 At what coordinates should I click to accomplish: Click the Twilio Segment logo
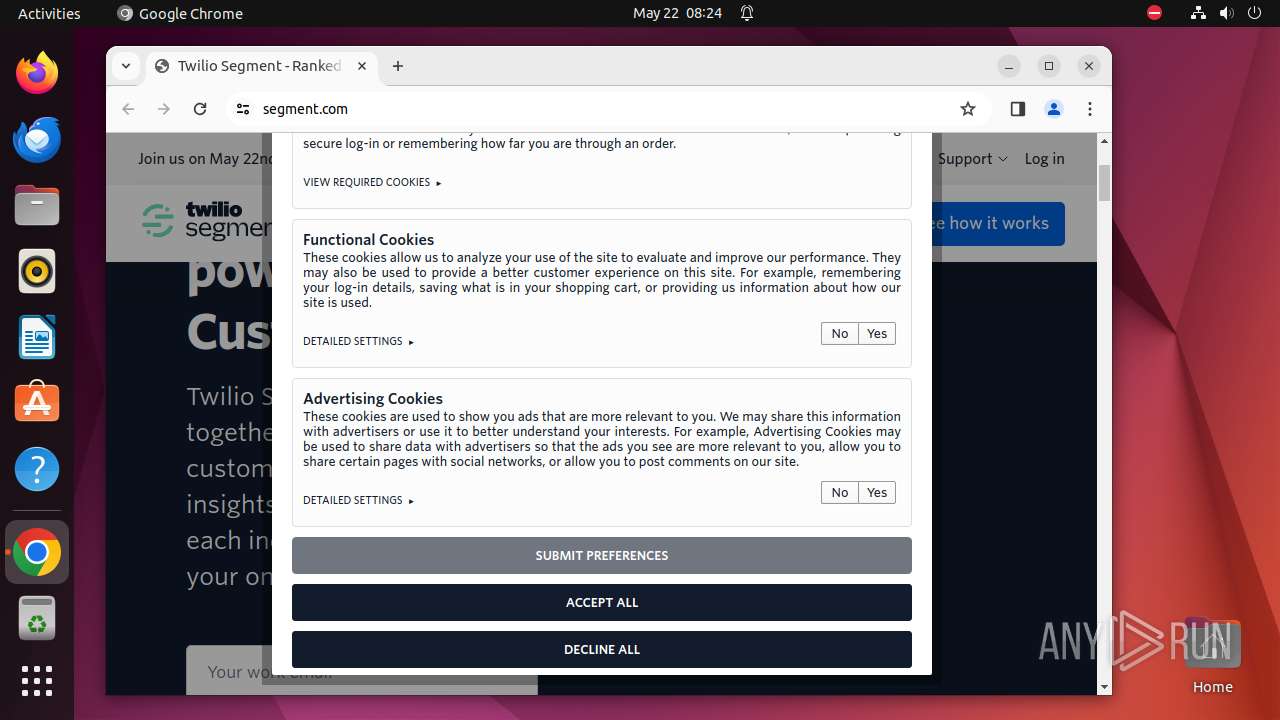coord(207,222)
